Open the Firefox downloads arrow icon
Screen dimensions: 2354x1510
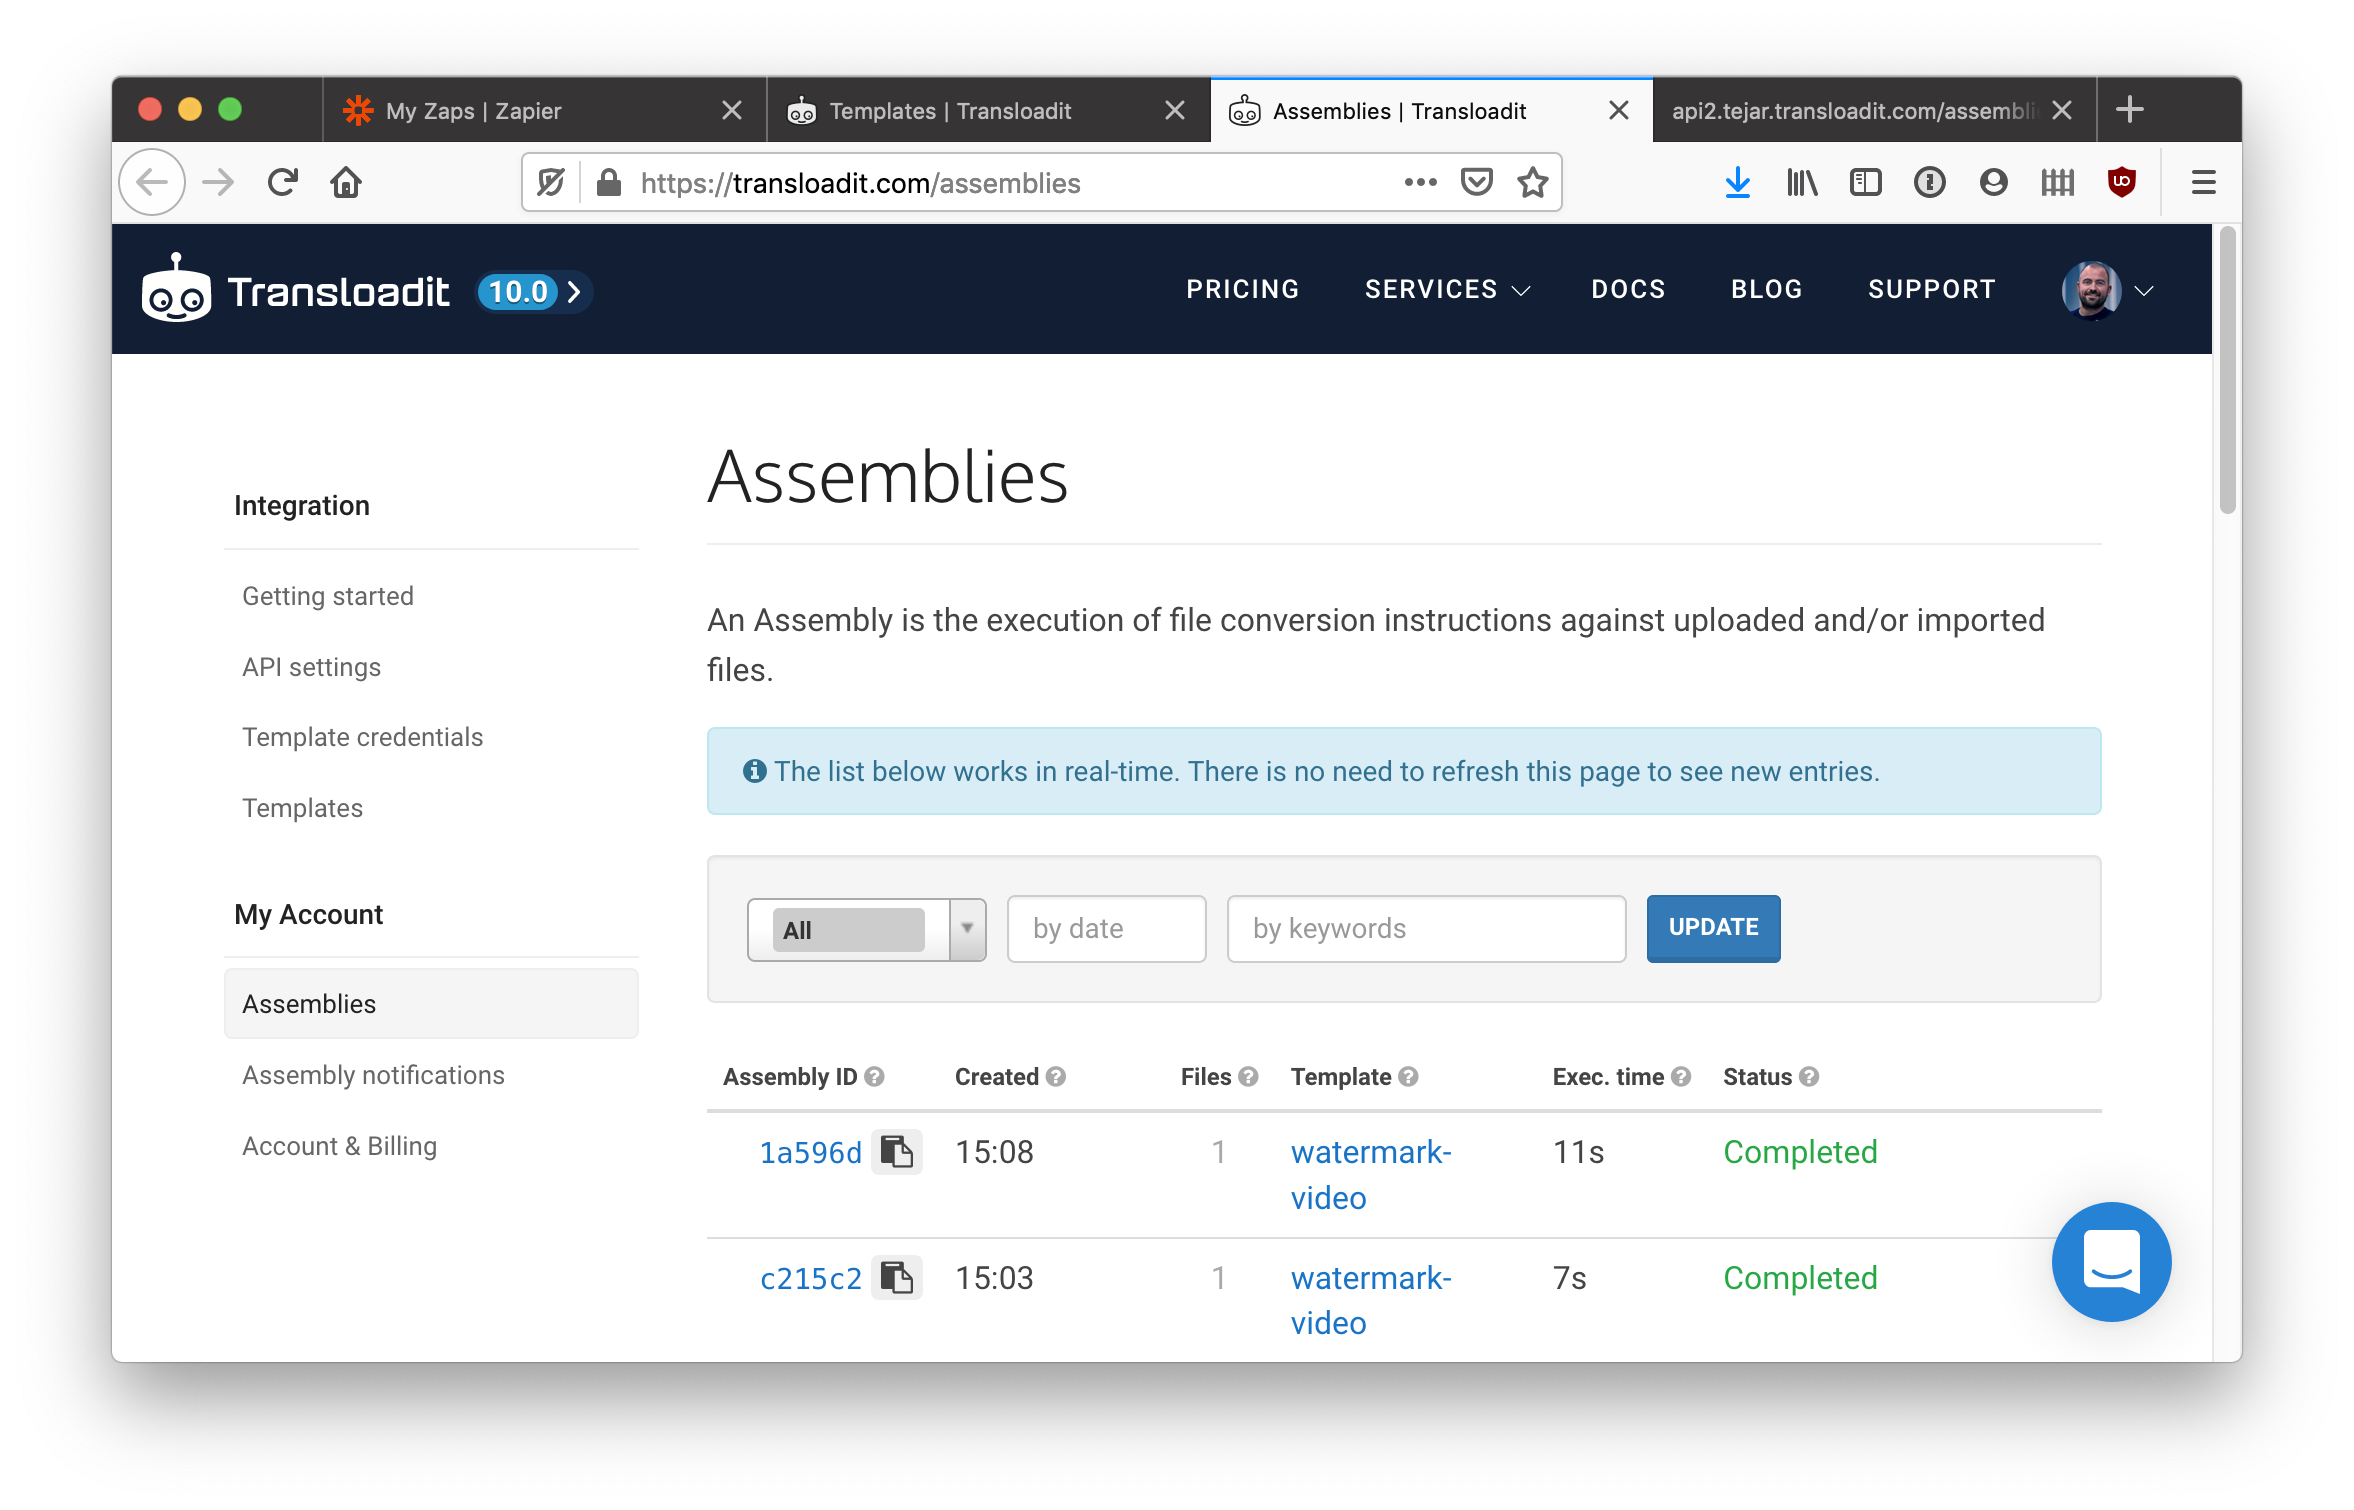click(x=1737, y=183)
